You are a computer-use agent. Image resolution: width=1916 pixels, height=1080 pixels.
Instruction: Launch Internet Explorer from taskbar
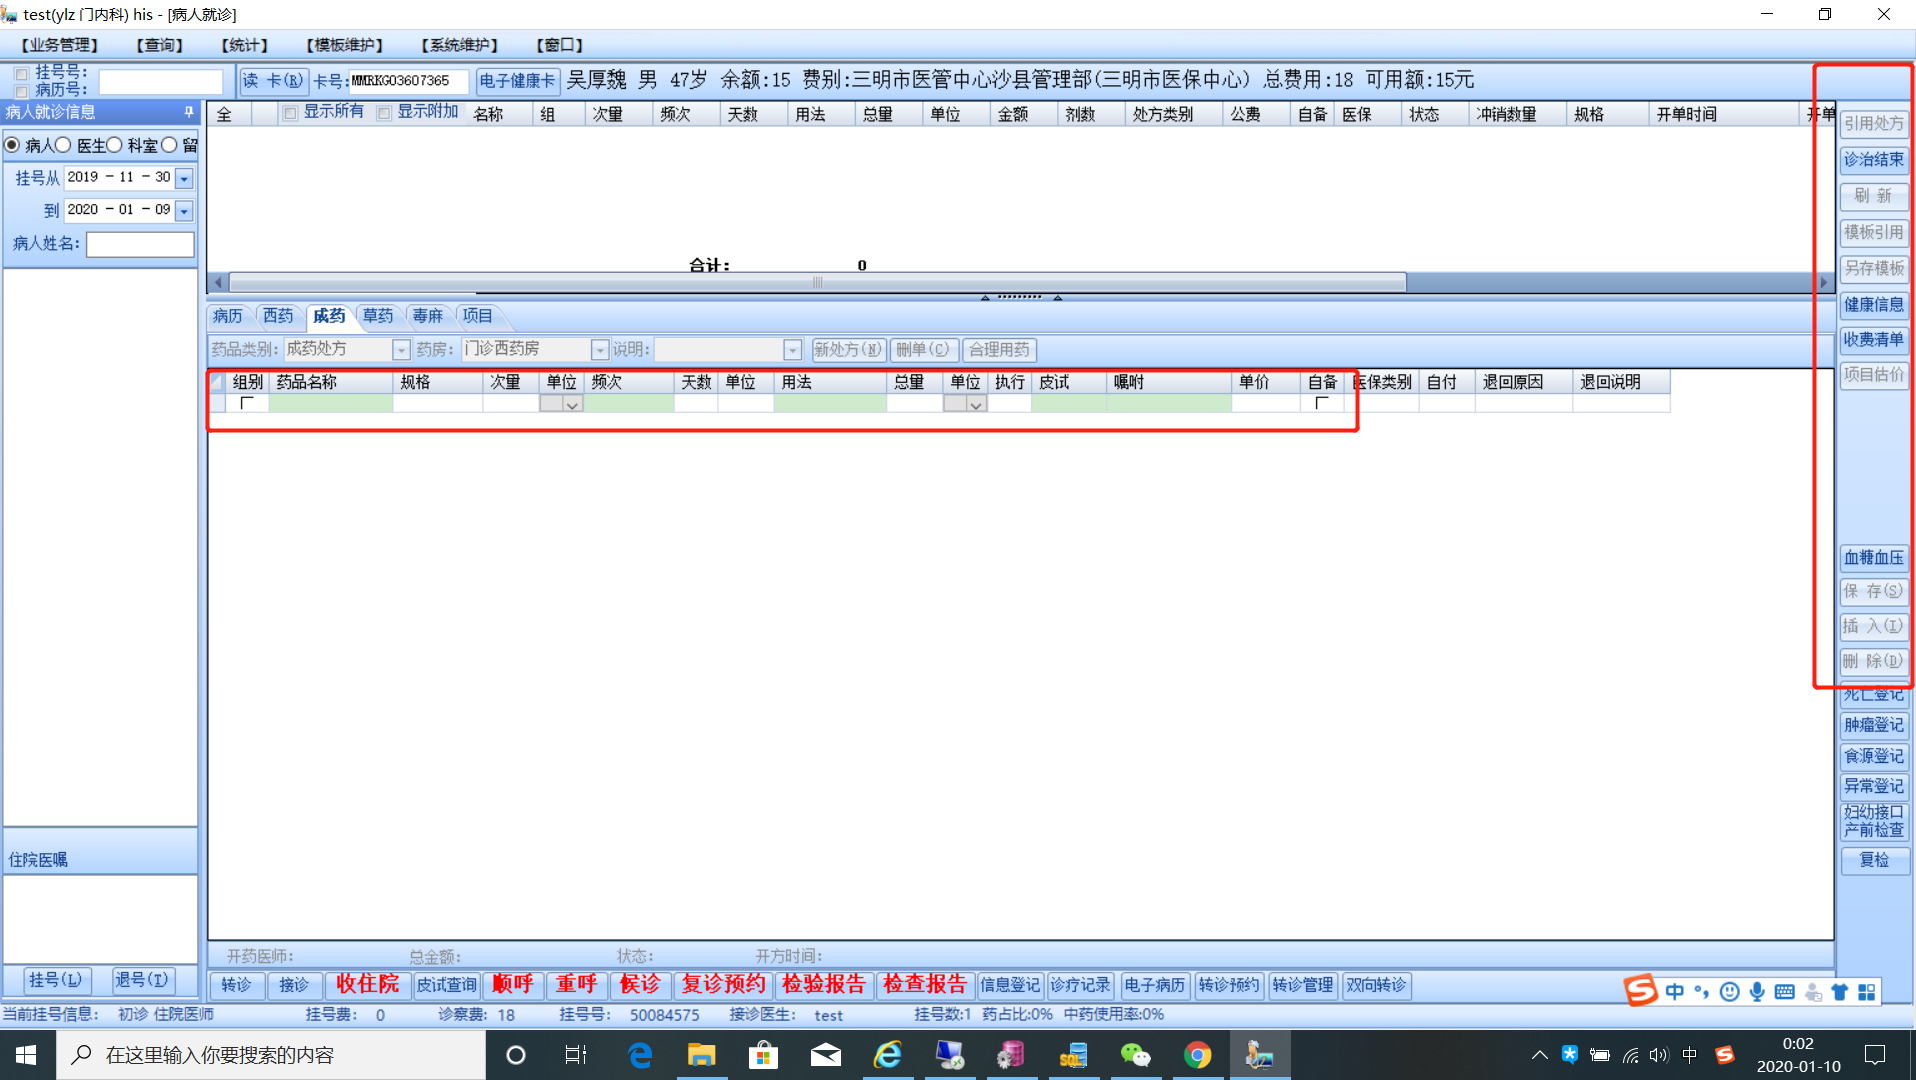(887, 1055)
